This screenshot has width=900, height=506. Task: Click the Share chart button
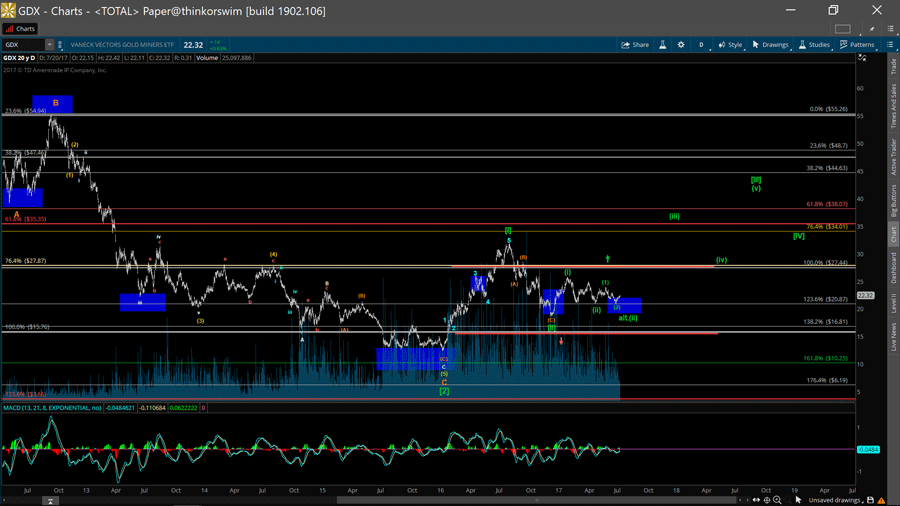(635, 45)
